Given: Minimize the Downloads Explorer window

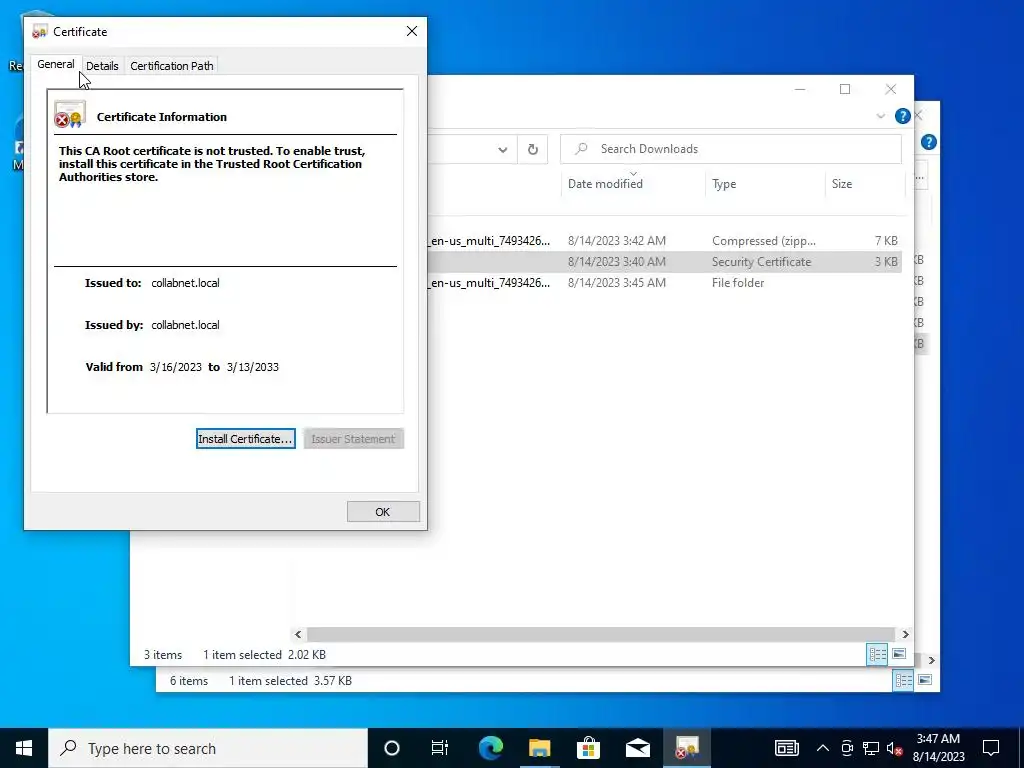Looking at the screenshot, I should 800,89.
